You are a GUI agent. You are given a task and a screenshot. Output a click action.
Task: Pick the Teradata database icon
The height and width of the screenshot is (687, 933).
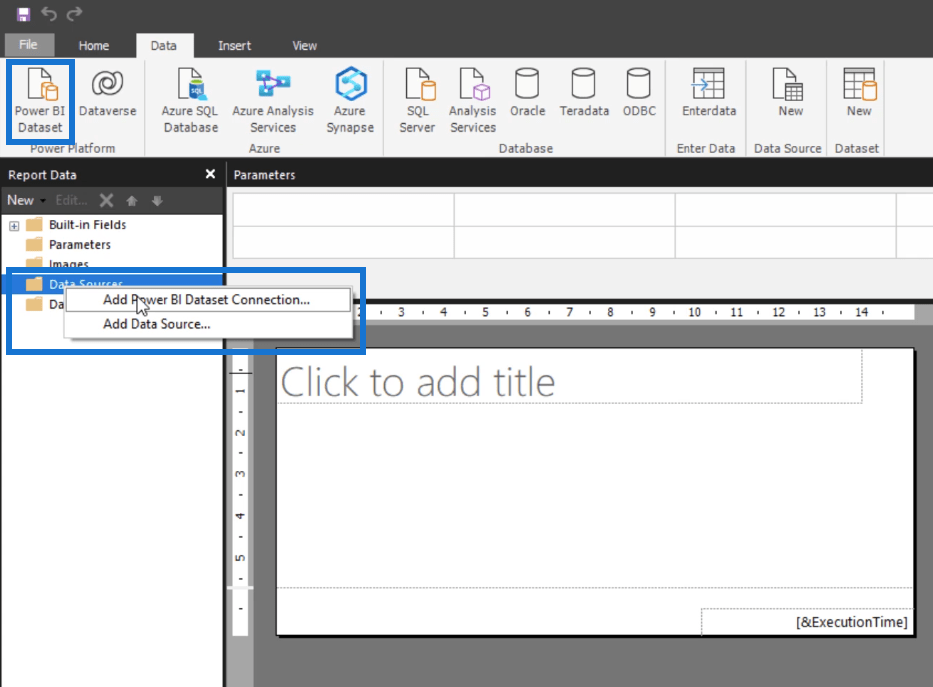584,92
